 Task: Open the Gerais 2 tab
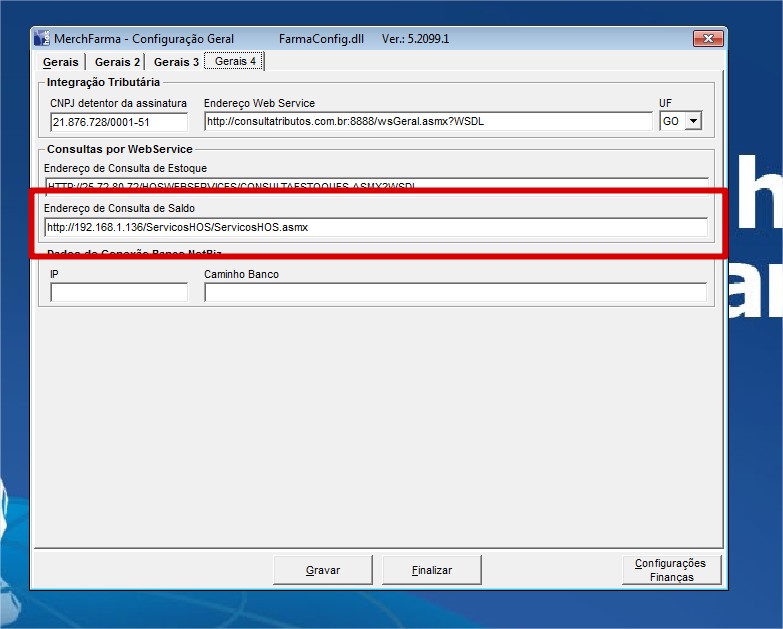click(x=117, y=62)
